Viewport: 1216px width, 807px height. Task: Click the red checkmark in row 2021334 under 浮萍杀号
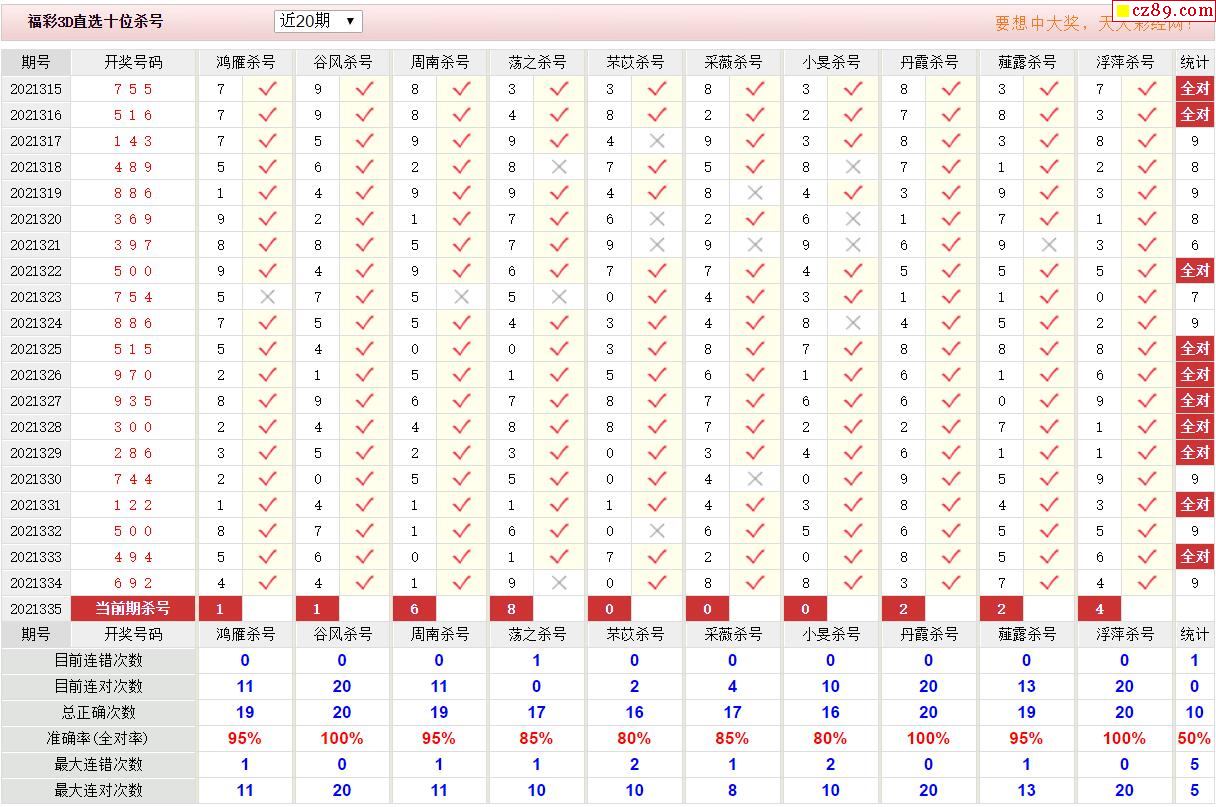1147,583
